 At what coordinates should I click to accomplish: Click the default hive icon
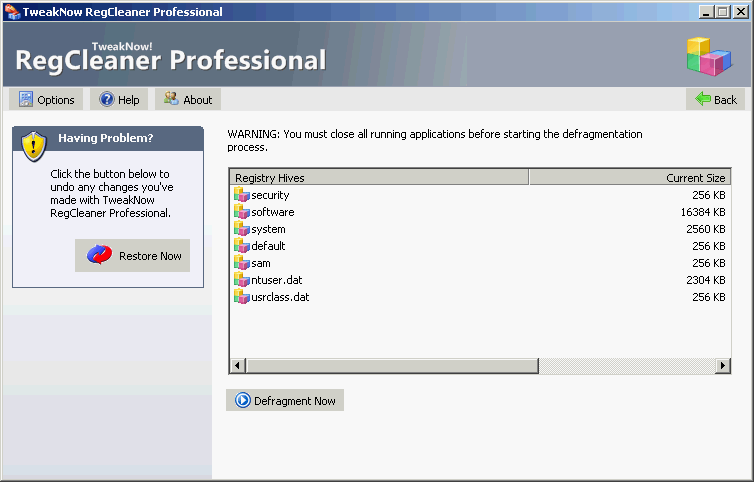coord(241,246)
